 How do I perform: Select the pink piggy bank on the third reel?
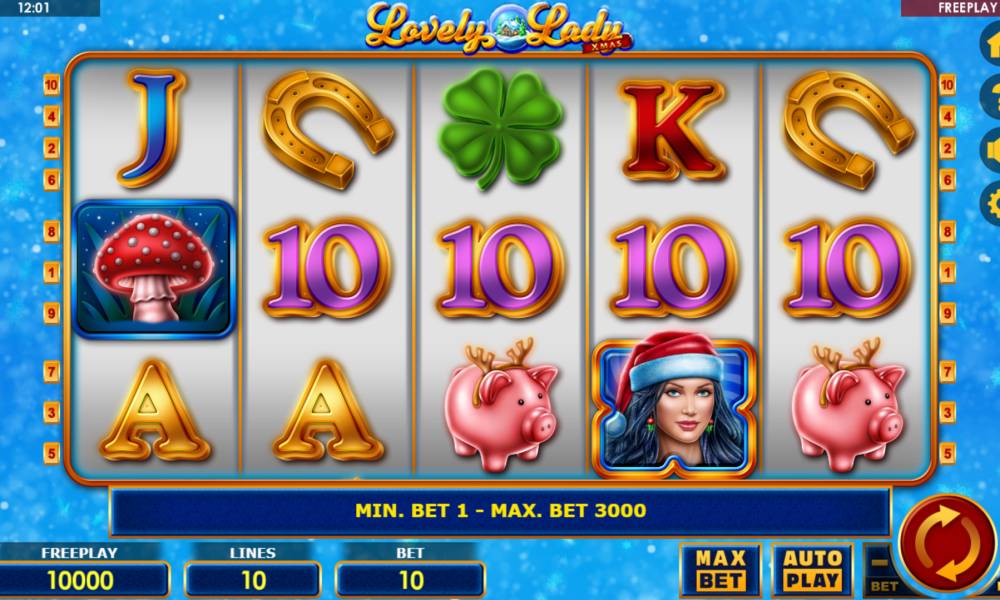(501, 406)
